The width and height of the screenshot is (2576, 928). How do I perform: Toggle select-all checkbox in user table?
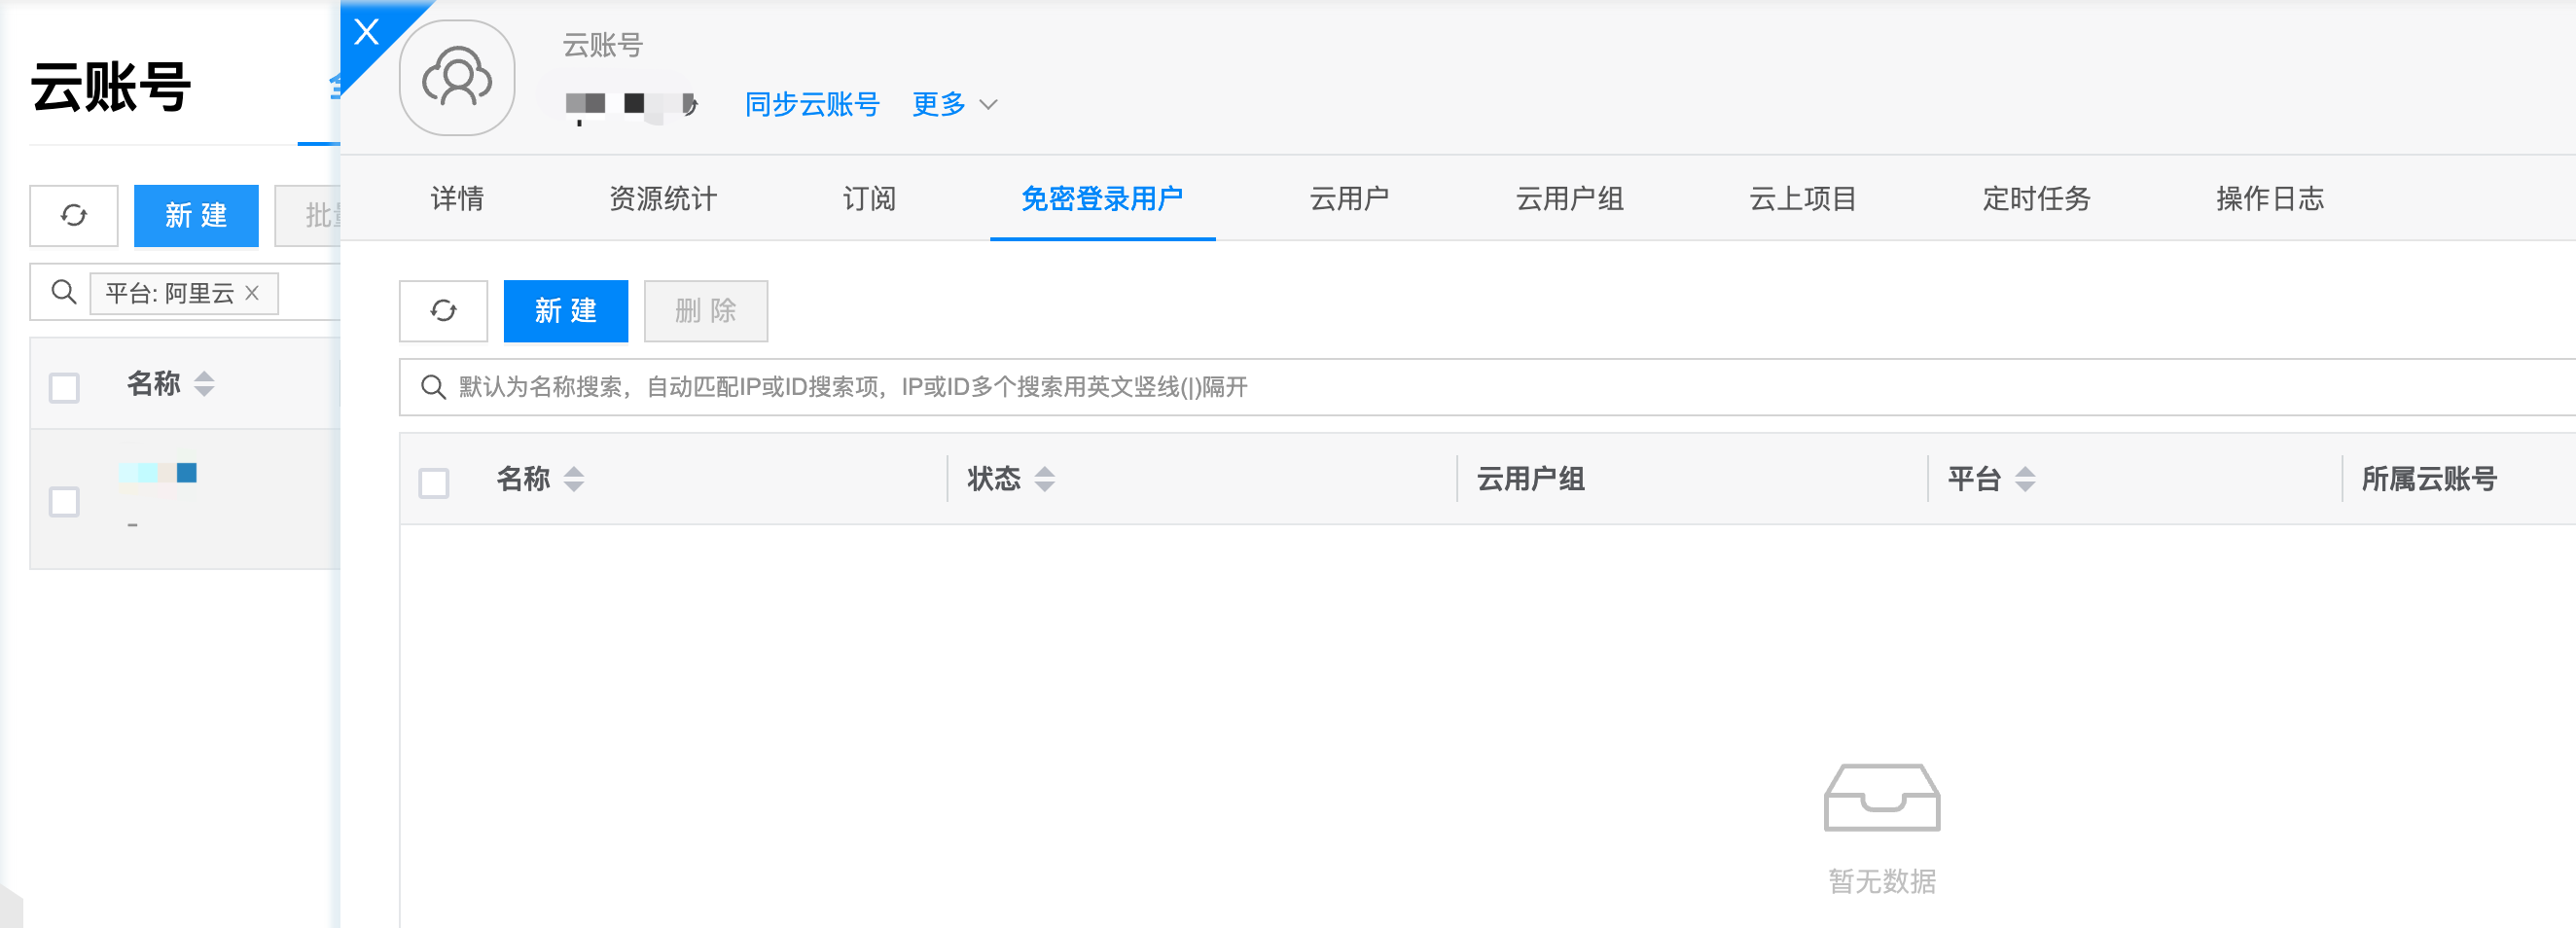tap(434, 483)
